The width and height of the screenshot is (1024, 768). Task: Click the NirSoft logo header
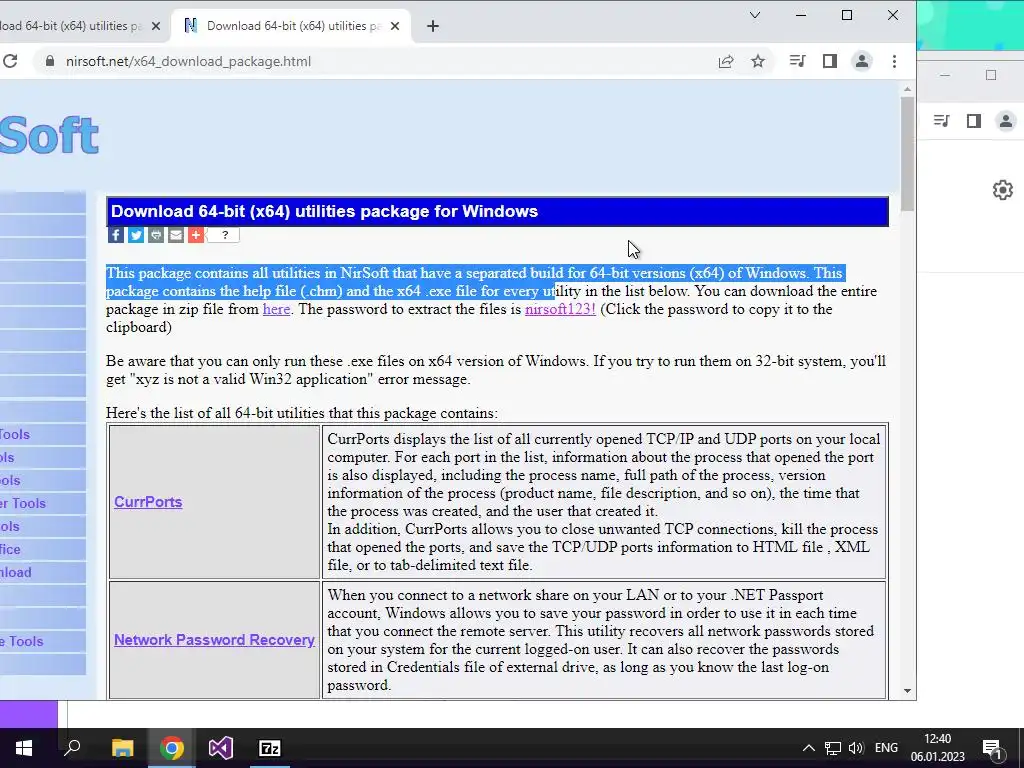(49, 135)
